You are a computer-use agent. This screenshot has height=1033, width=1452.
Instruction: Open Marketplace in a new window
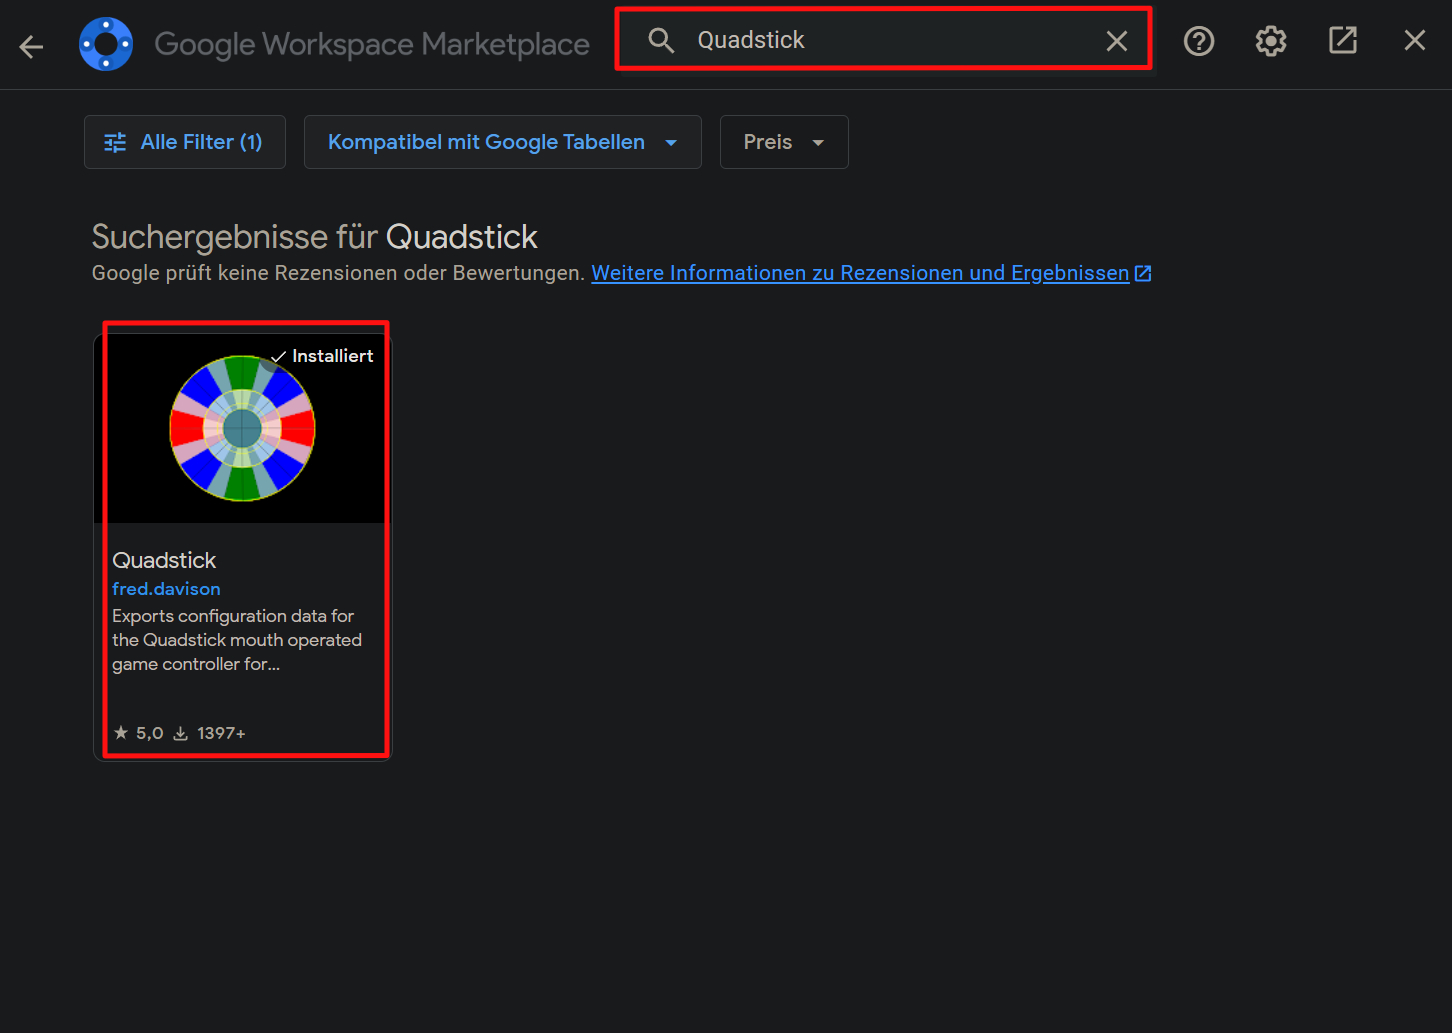click(1342, 40)
